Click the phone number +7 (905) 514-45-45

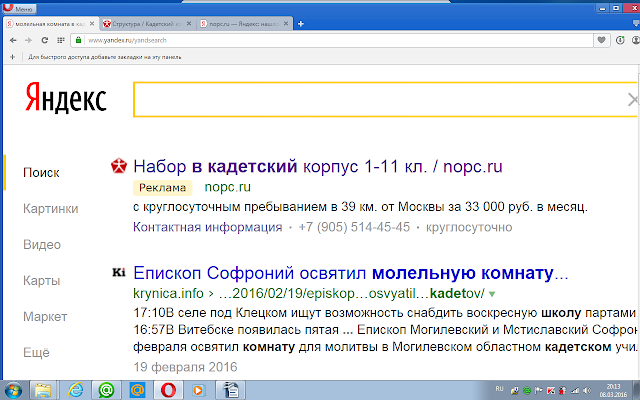pyautogui.click(x=354, y=227)
